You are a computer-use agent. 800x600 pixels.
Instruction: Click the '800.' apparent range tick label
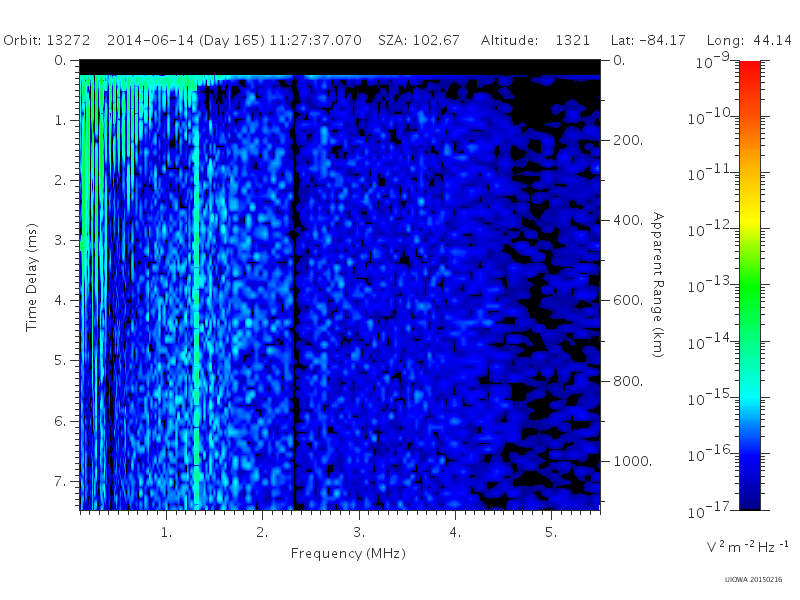[x=628, y=381]
